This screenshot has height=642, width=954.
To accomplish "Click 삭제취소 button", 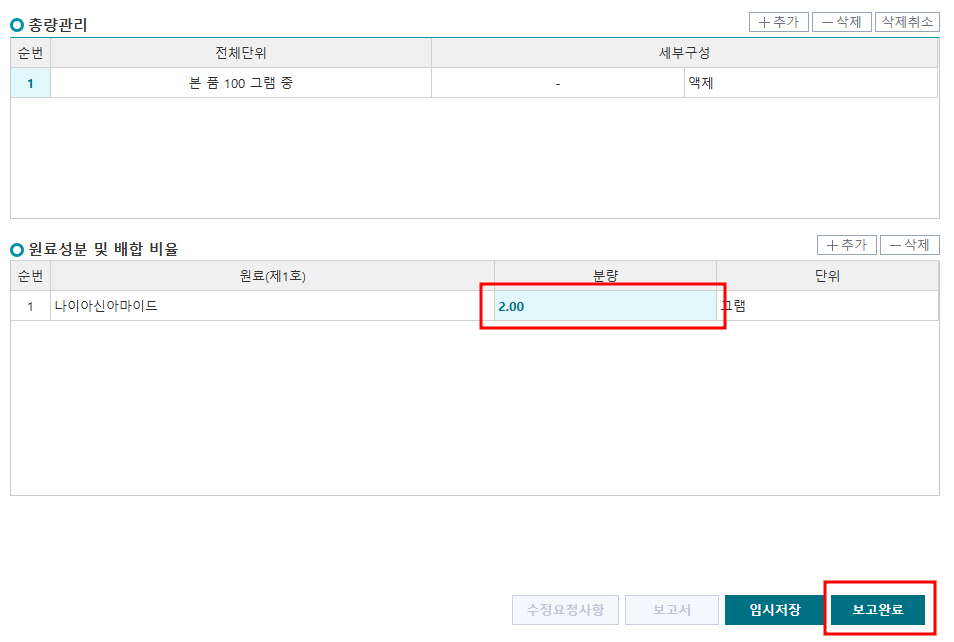I will pyautogui.click(x=907, y=22).
